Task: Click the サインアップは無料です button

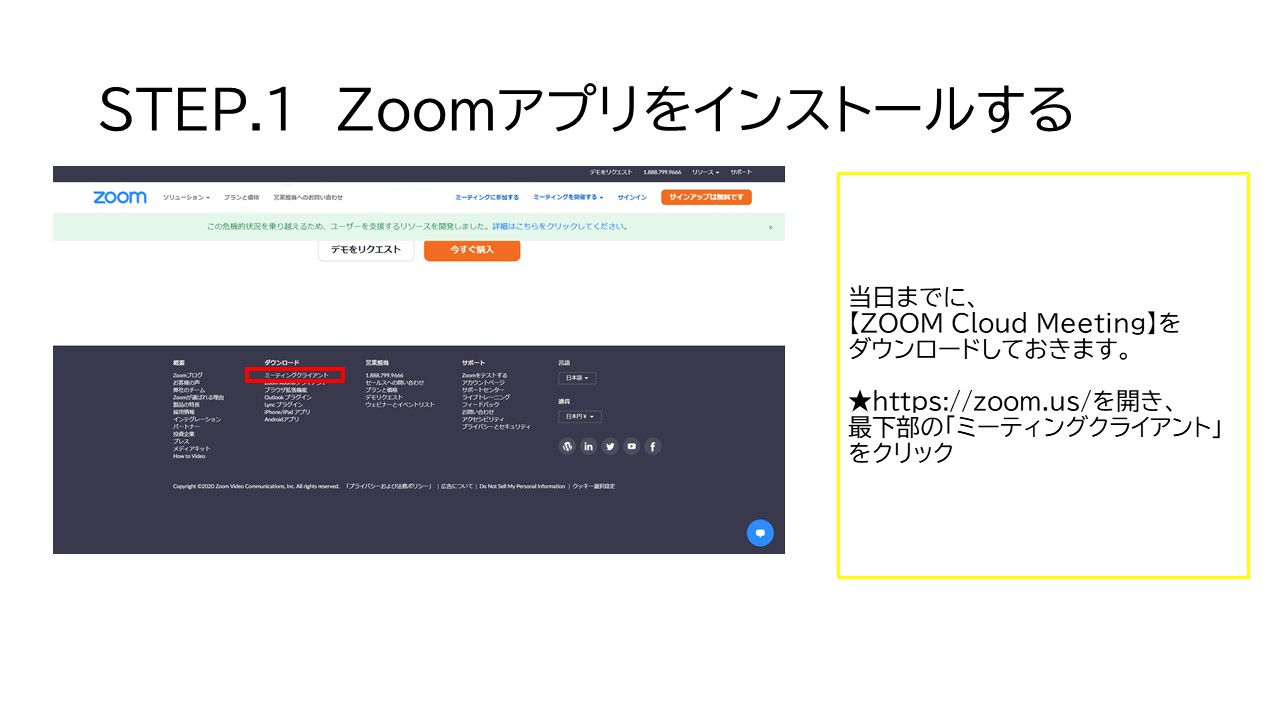Action: tap(709, 196)
